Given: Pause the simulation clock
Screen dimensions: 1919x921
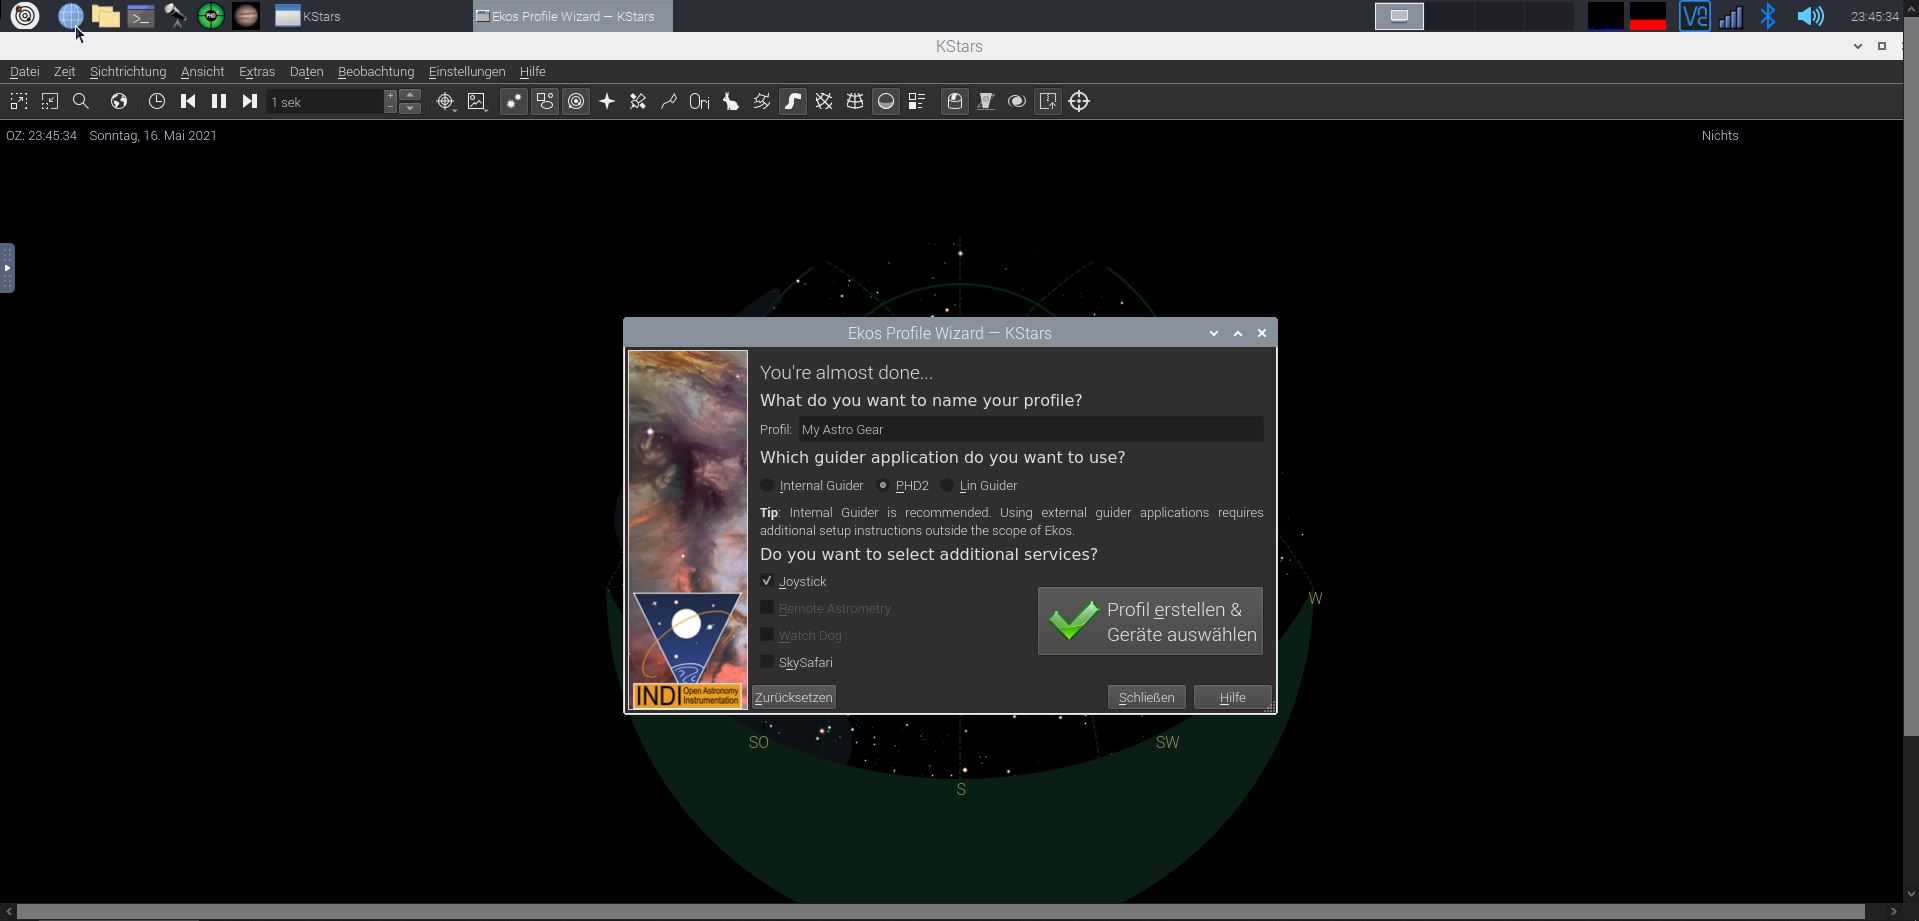Looking at the screenshot, I should pos(219,101).
